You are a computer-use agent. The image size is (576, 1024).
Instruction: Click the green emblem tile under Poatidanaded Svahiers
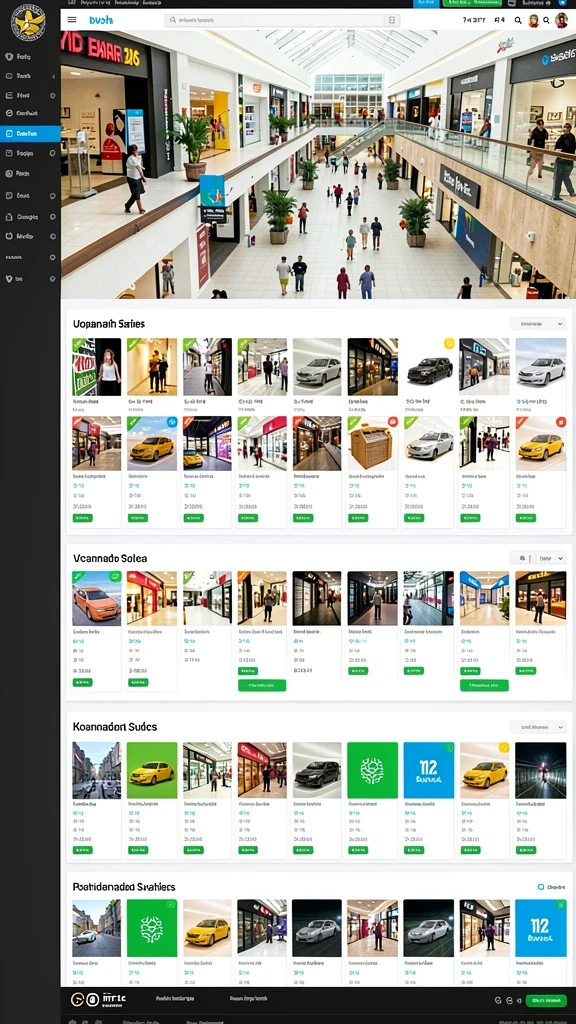[x=152, y=928]
